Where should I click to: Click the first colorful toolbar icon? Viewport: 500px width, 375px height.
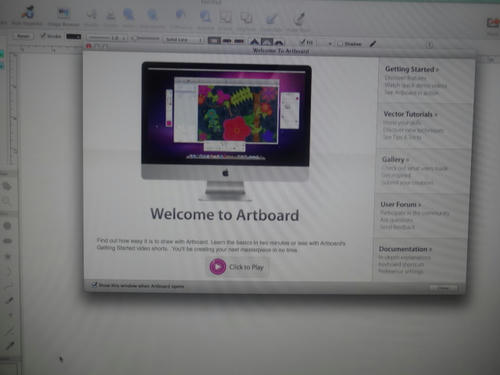(28, 12)
